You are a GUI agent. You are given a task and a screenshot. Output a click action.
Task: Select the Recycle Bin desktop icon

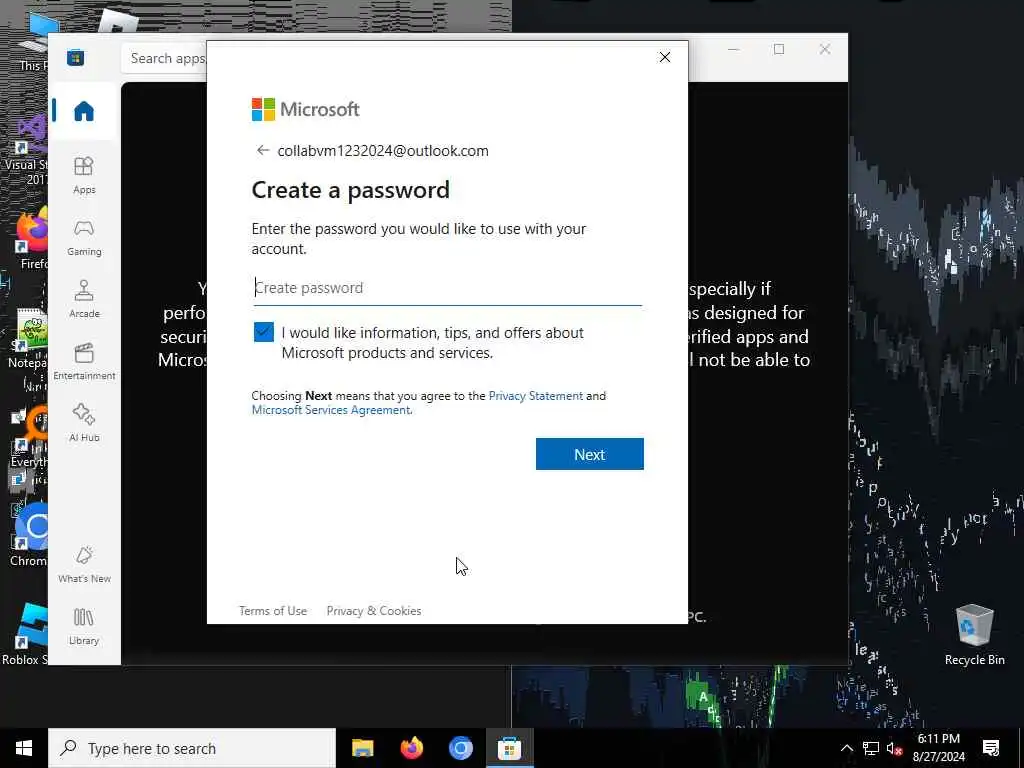(x=974, y=635)
